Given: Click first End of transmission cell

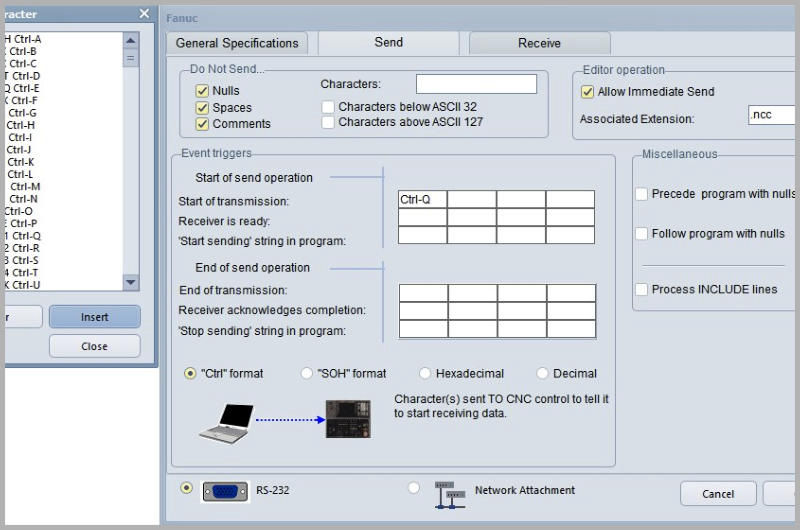Looking at the screenshot, I should (423, 293).
